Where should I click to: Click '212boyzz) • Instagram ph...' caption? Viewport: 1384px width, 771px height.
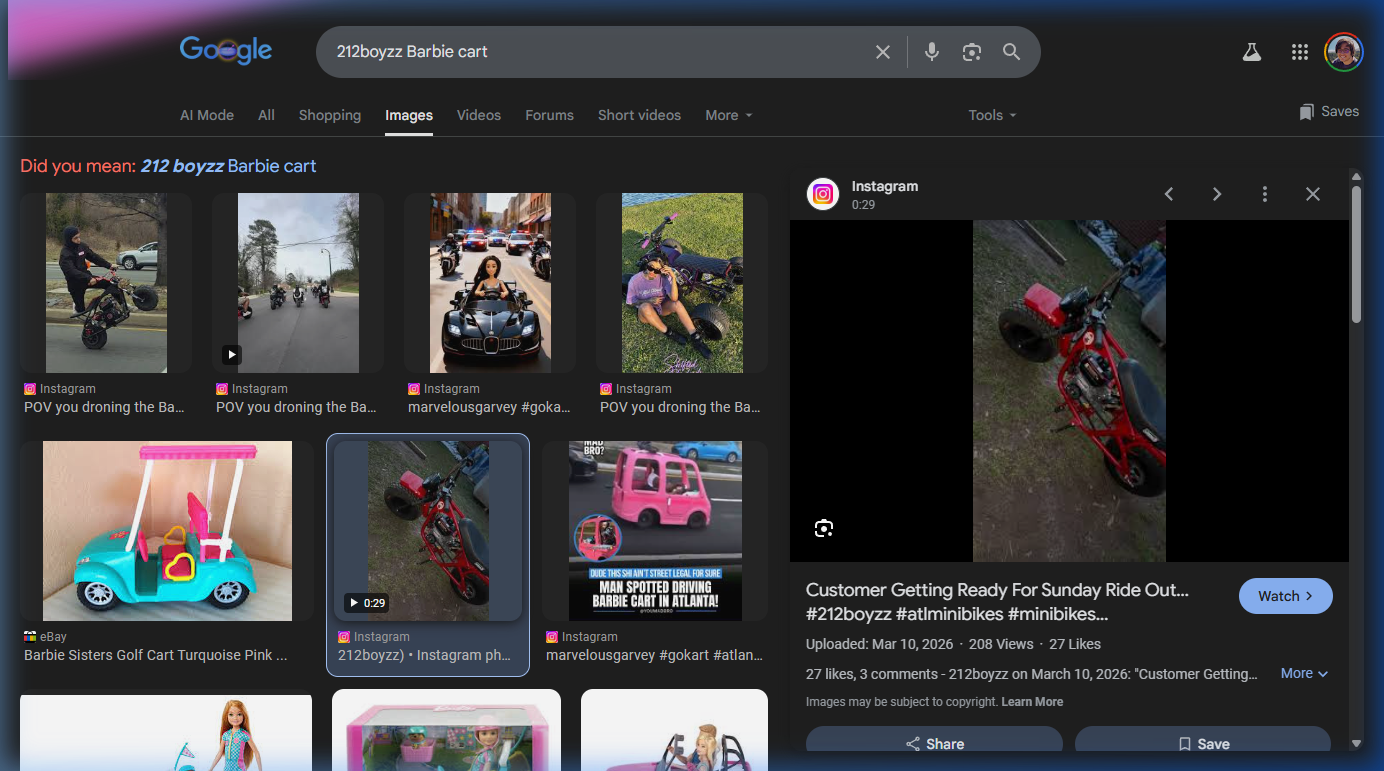click(x=424, y=656)
